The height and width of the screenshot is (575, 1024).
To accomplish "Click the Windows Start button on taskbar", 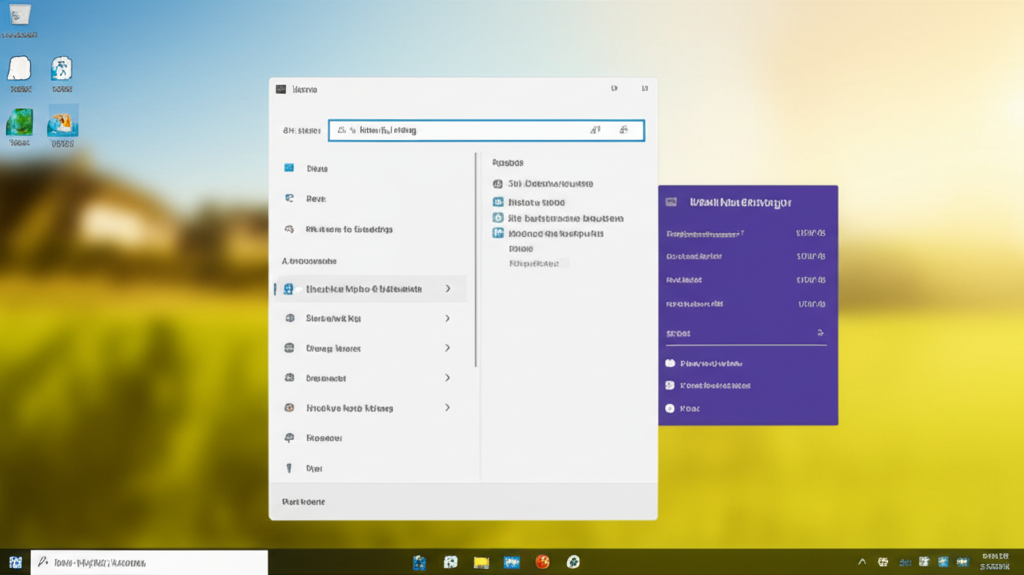I will coord(15,563).
